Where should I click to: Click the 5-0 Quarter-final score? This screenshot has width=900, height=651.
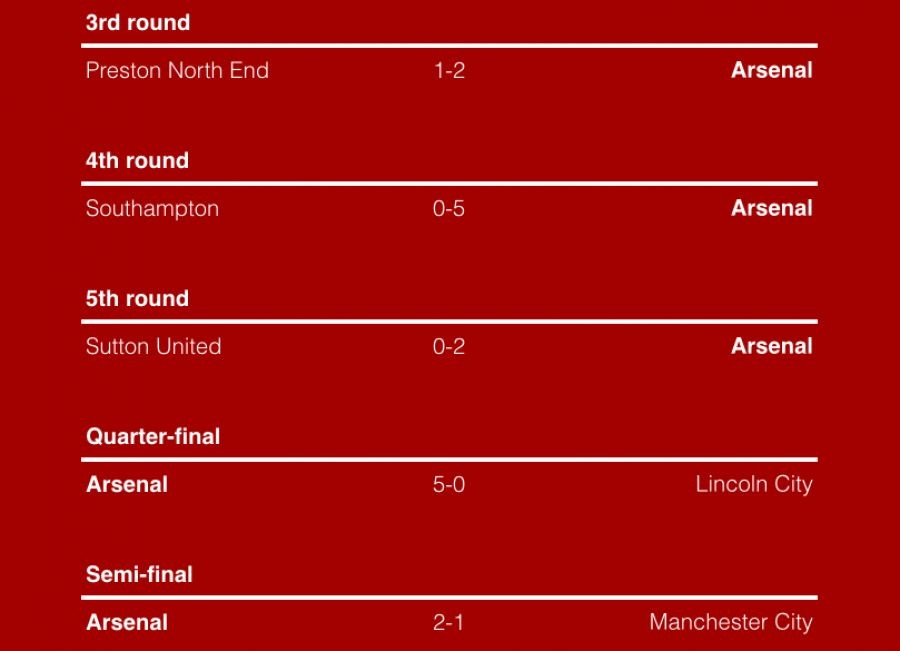pos(449,485)
